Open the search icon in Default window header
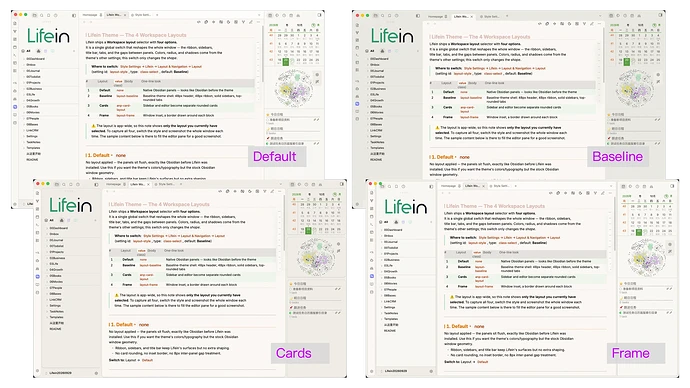Image resolution: width=690 pixels, height=388 pixels. click(42, 15)
